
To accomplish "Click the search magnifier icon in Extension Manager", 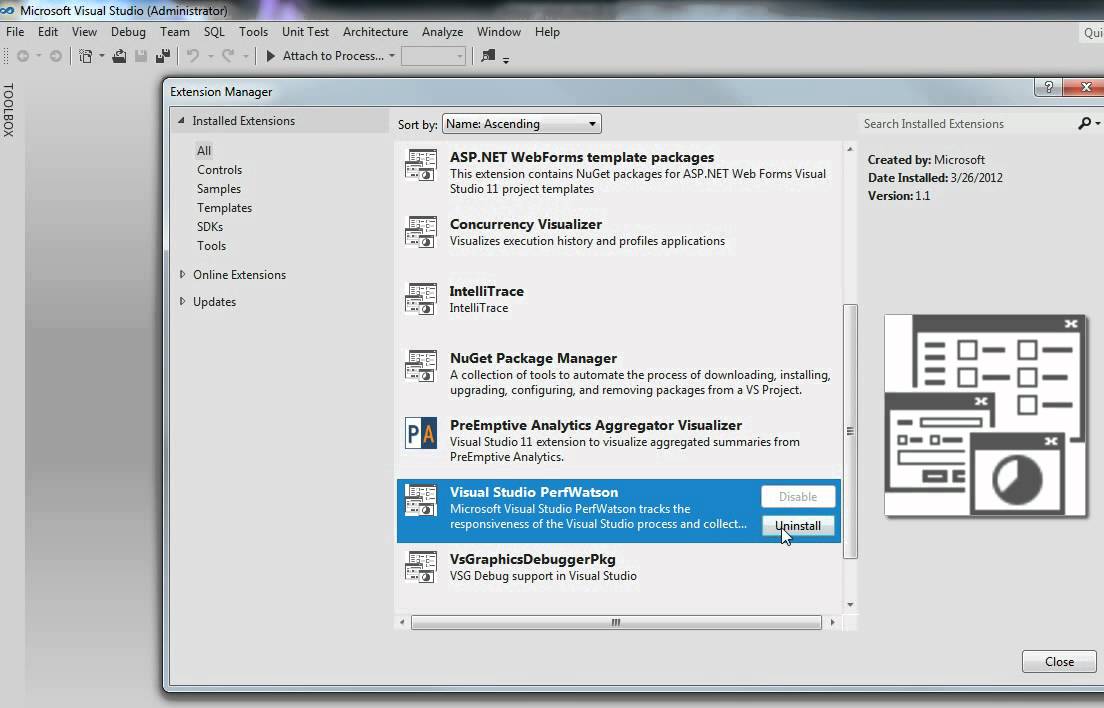I will [1084, 123].
